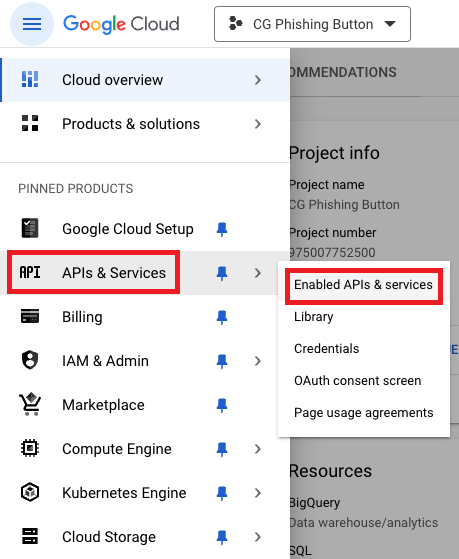The height and width of the screenshot is (559, 459).
Task: Toggle the Compute Engine pin
Action: (222, 449)
